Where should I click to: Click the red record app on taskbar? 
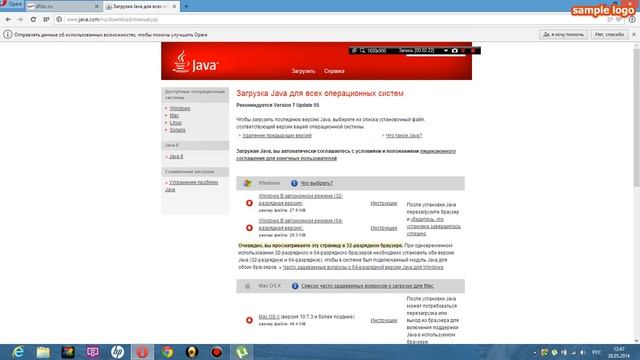pyautogui.click(x=217, y=352)
